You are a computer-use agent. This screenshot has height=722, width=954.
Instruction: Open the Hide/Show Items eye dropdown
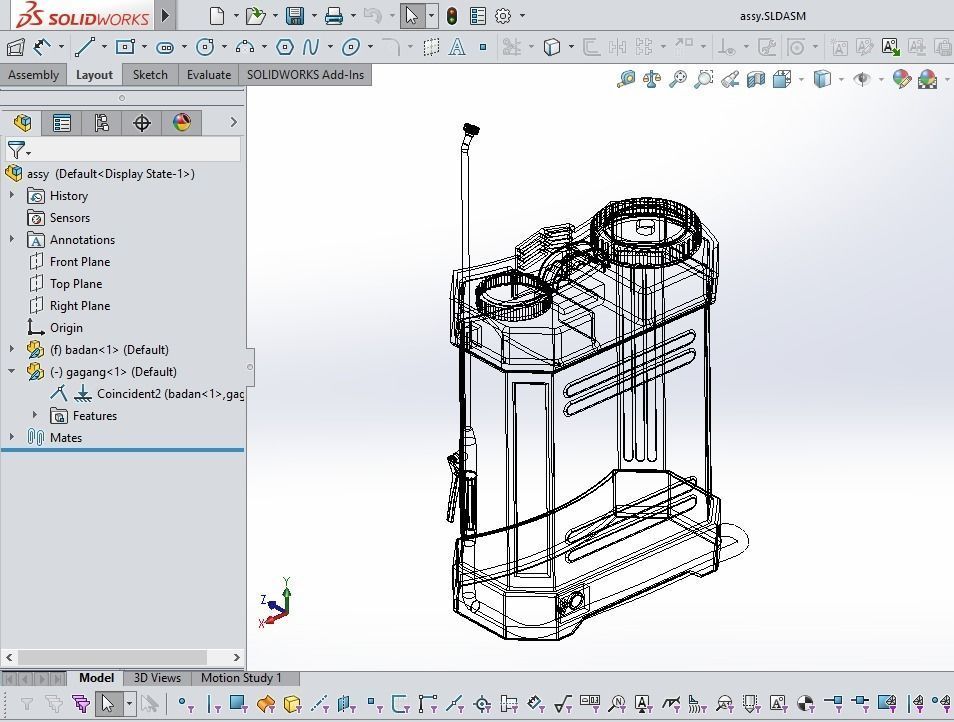click(x=881, y=80)
